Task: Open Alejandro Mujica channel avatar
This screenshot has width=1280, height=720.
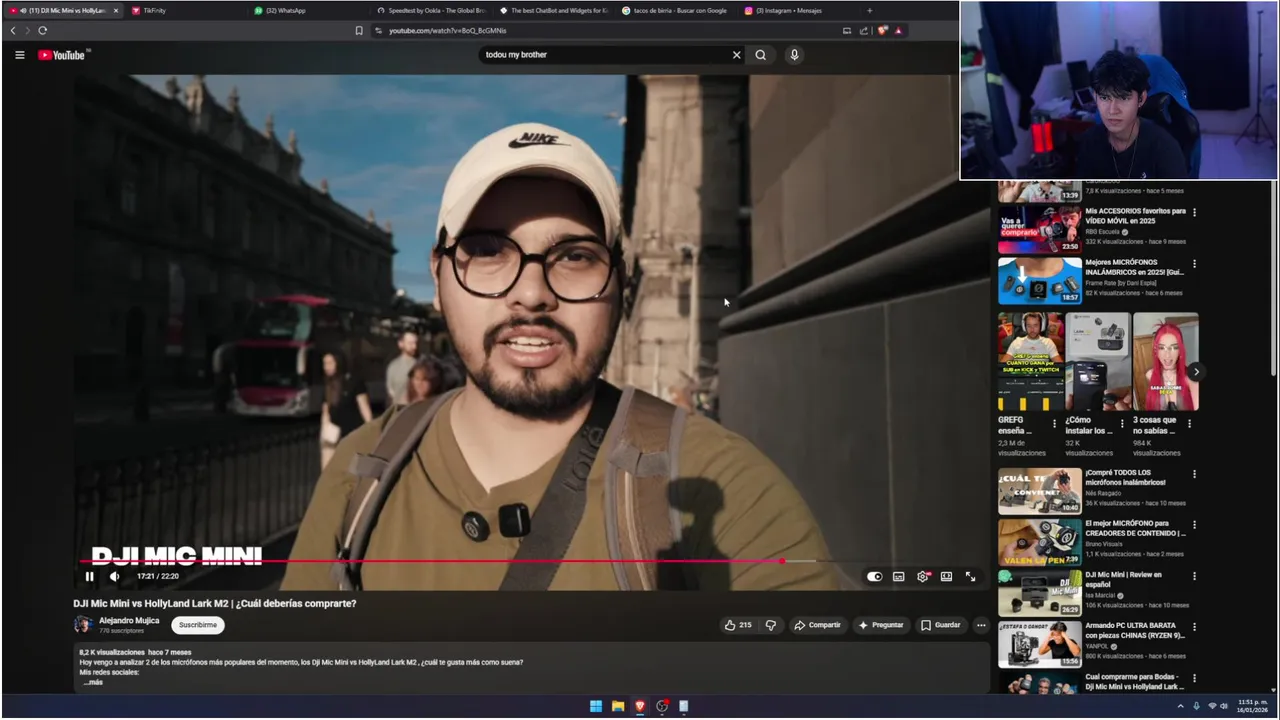Action: pos(83,625)
